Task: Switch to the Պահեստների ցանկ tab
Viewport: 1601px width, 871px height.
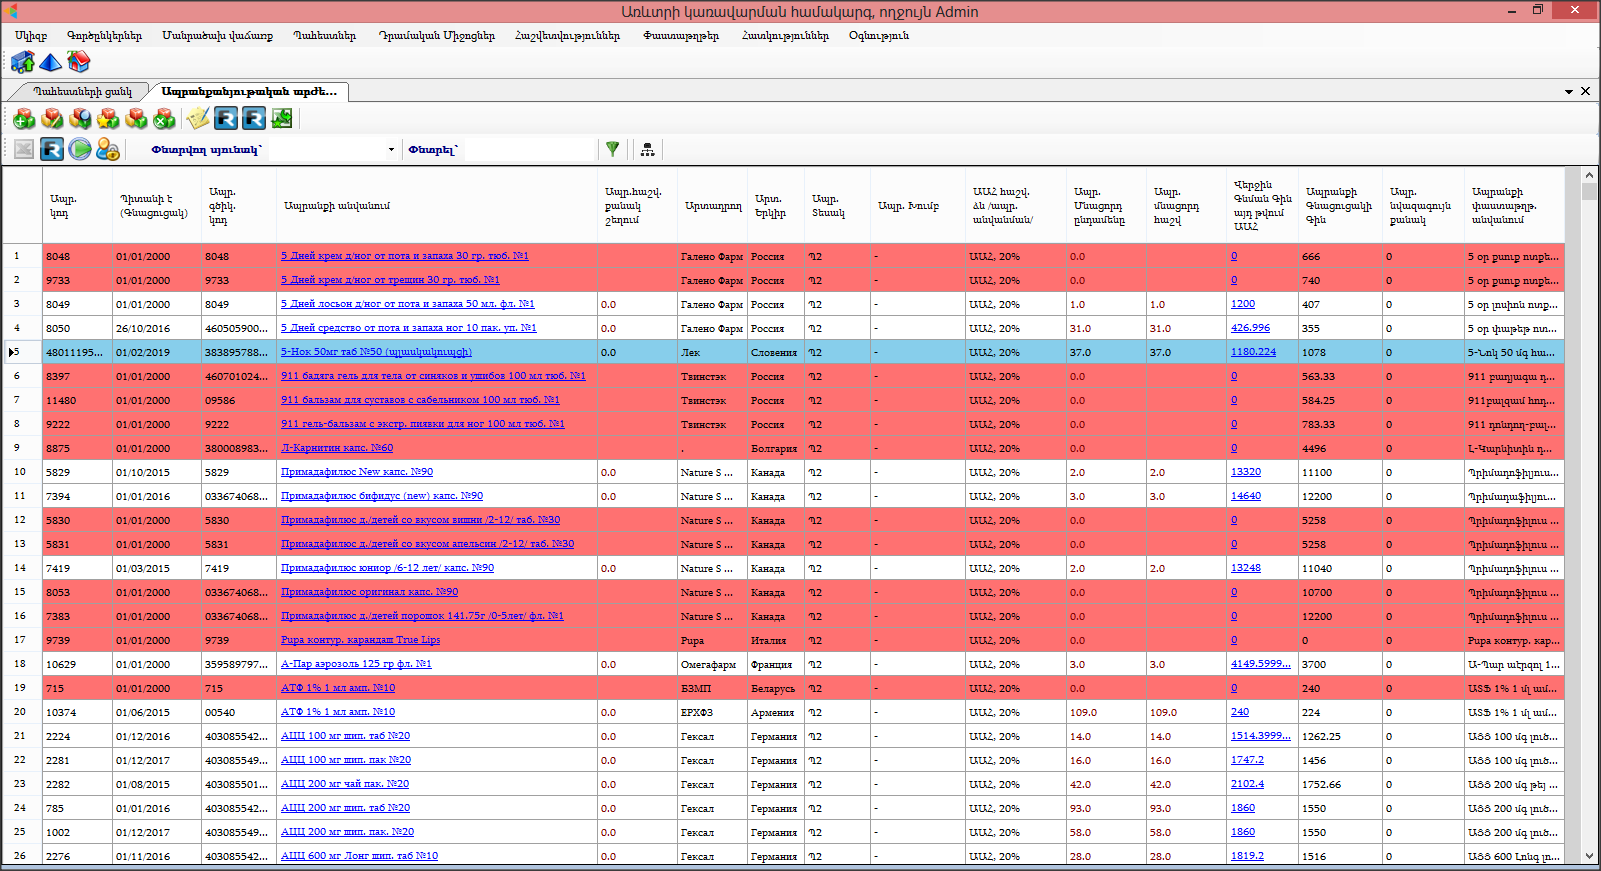Action: (x=81, y=91)
